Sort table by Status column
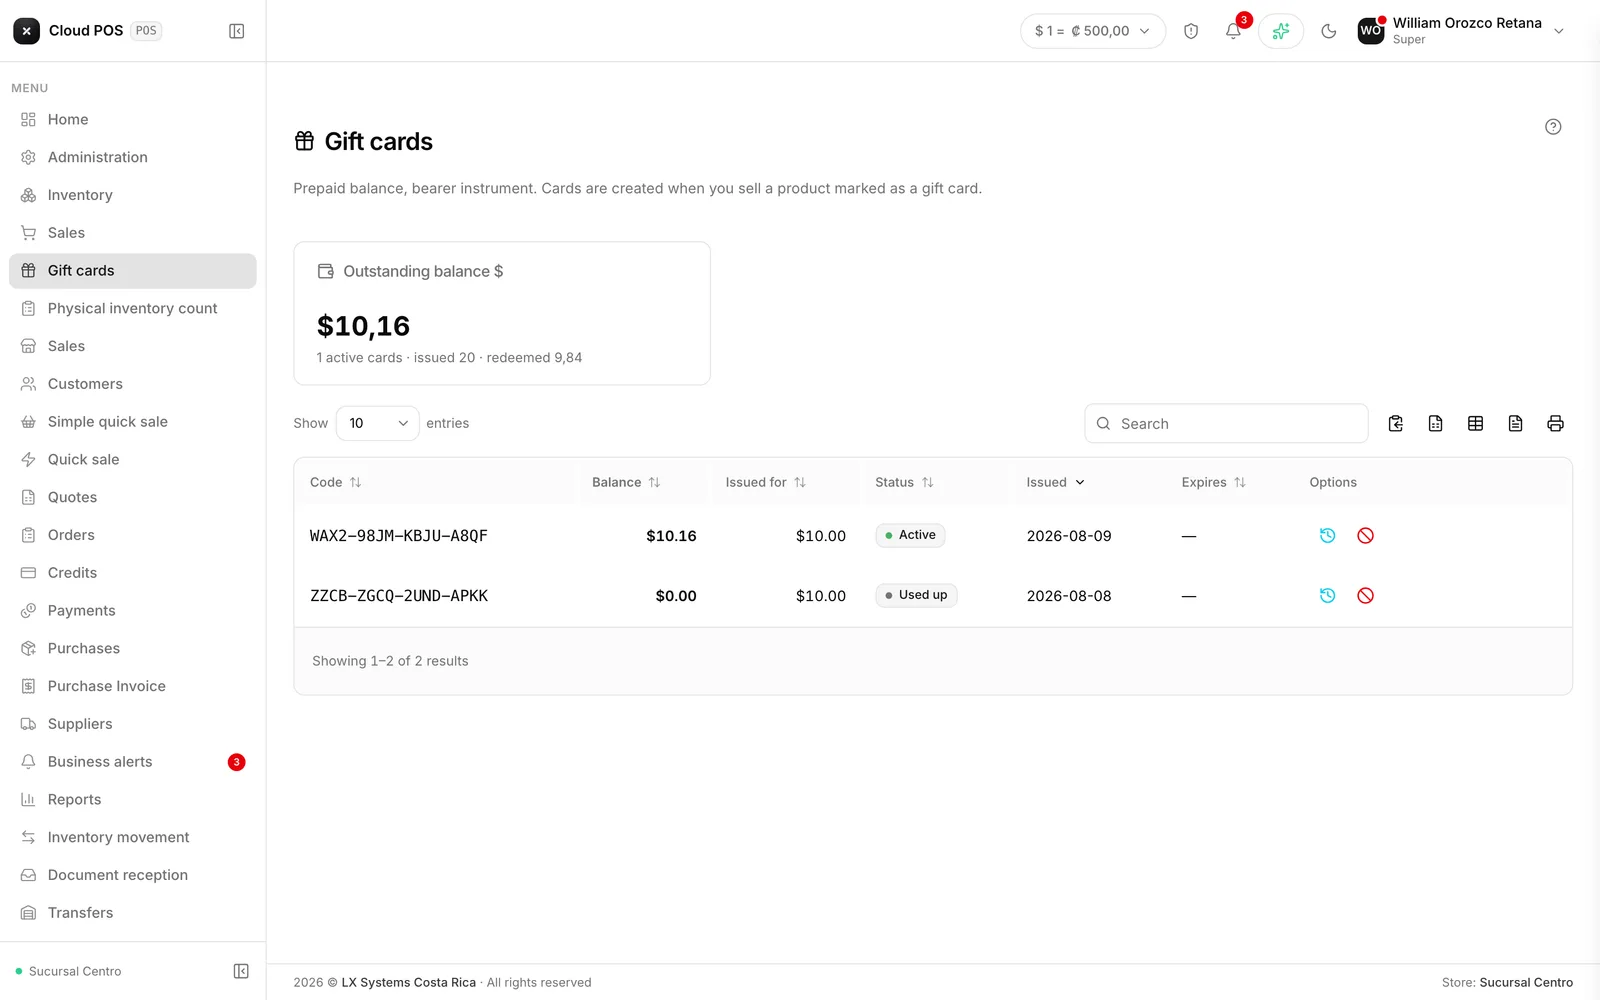The width and height of the screenshot is (1600, 1000). tap(904, 482)
